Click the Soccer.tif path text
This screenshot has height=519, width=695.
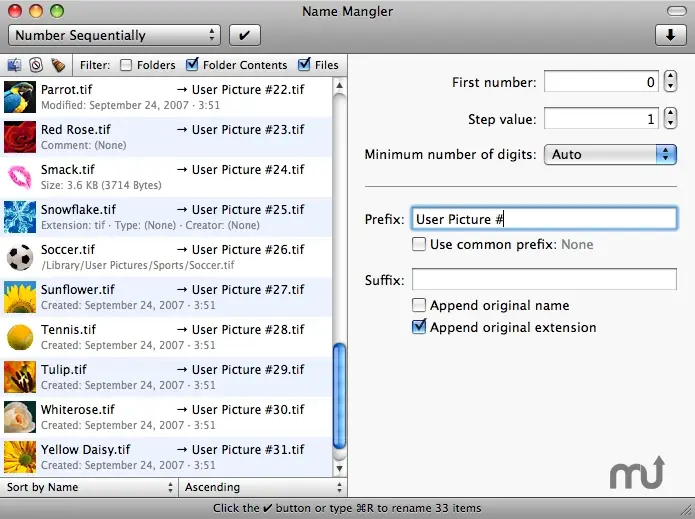coord(138,265)
